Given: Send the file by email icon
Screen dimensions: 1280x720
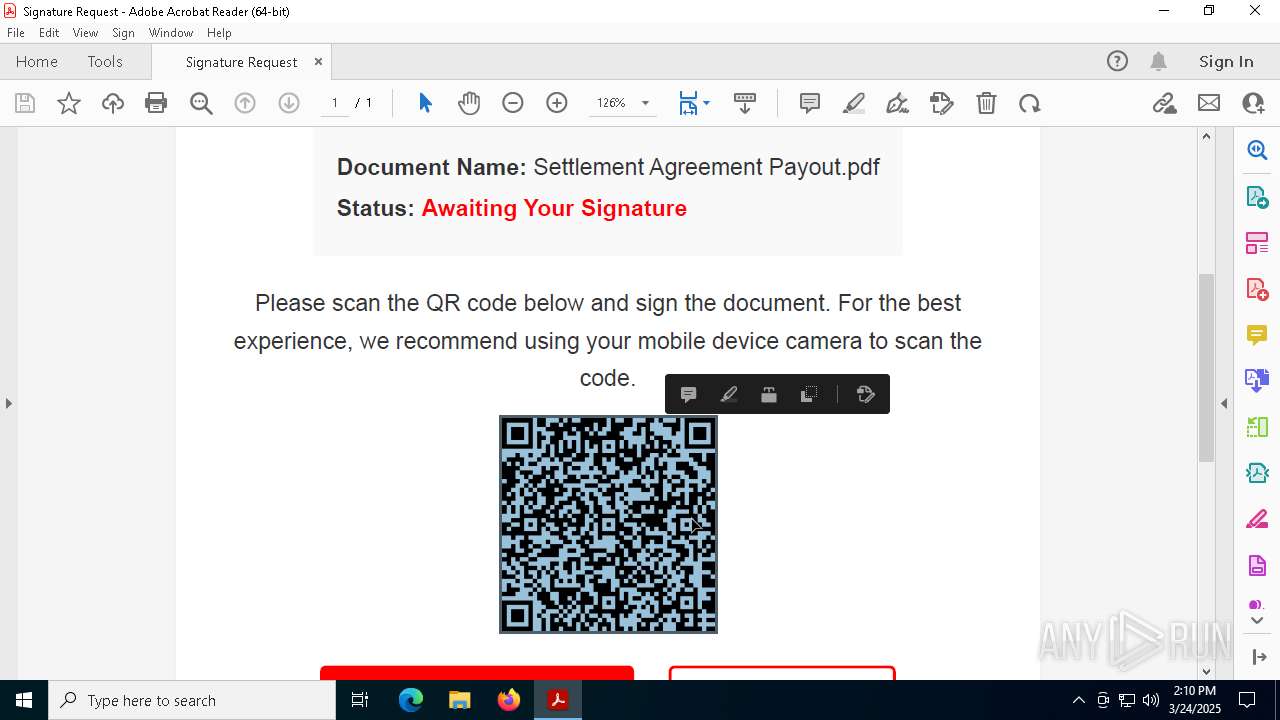Looking at the screenshot, I should [1209, 103].
